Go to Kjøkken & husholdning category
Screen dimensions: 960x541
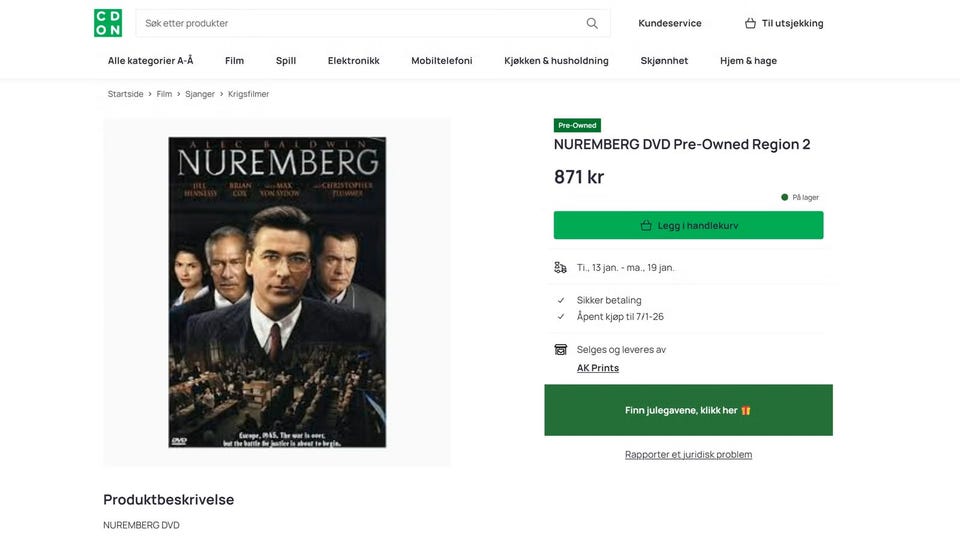557,61
